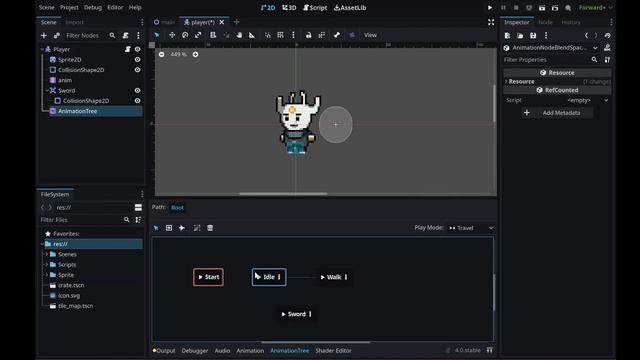Switch to the Node dock tab
Screen dimensions: 640x360
coord(545,22)
